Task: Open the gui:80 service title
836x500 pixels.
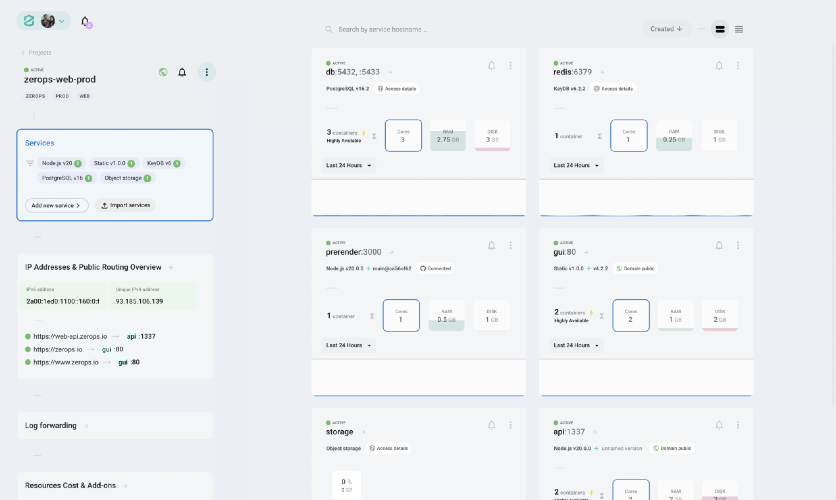Action: coord(565,252)
